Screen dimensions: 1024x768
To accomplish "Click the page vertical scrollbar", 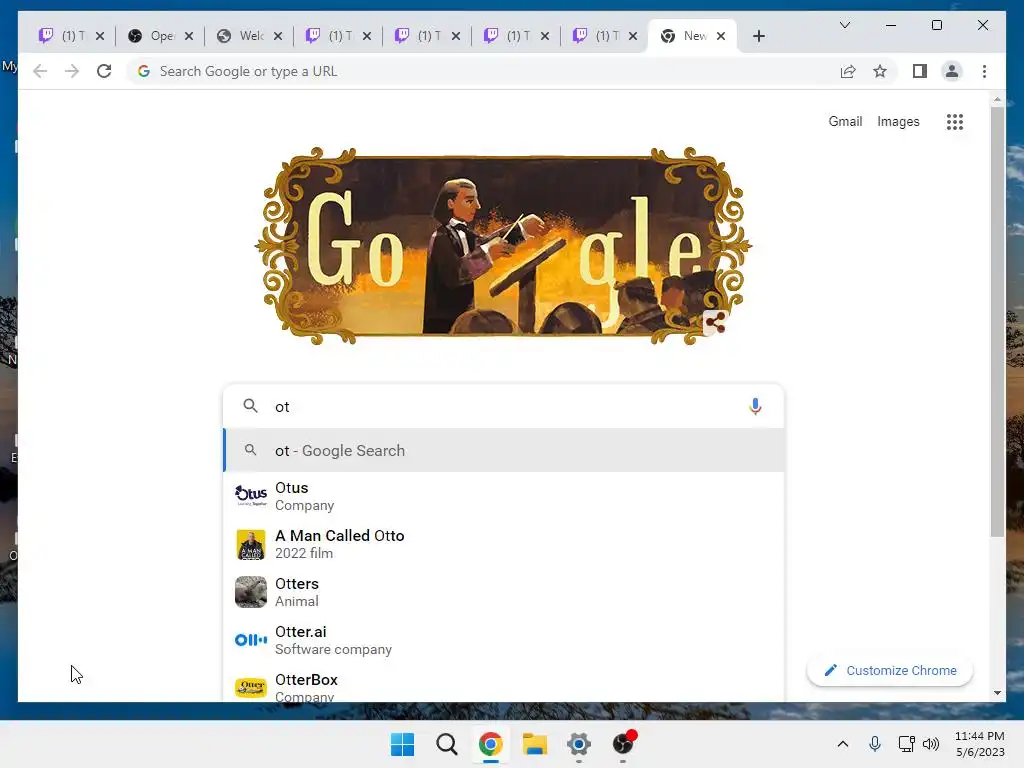I will [x=997, y=323].
